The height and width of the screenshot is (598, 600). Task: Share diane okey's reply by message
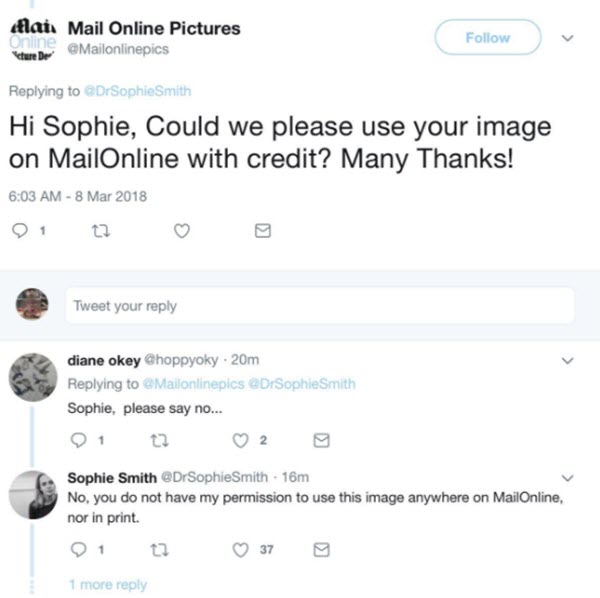pos(320,439)
